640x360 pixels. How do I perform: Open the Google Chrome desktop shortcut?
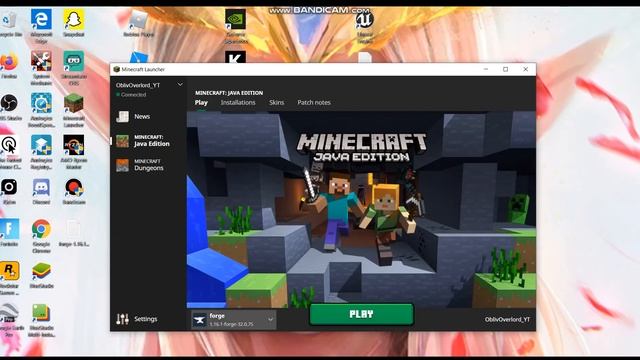click(41, 236)
